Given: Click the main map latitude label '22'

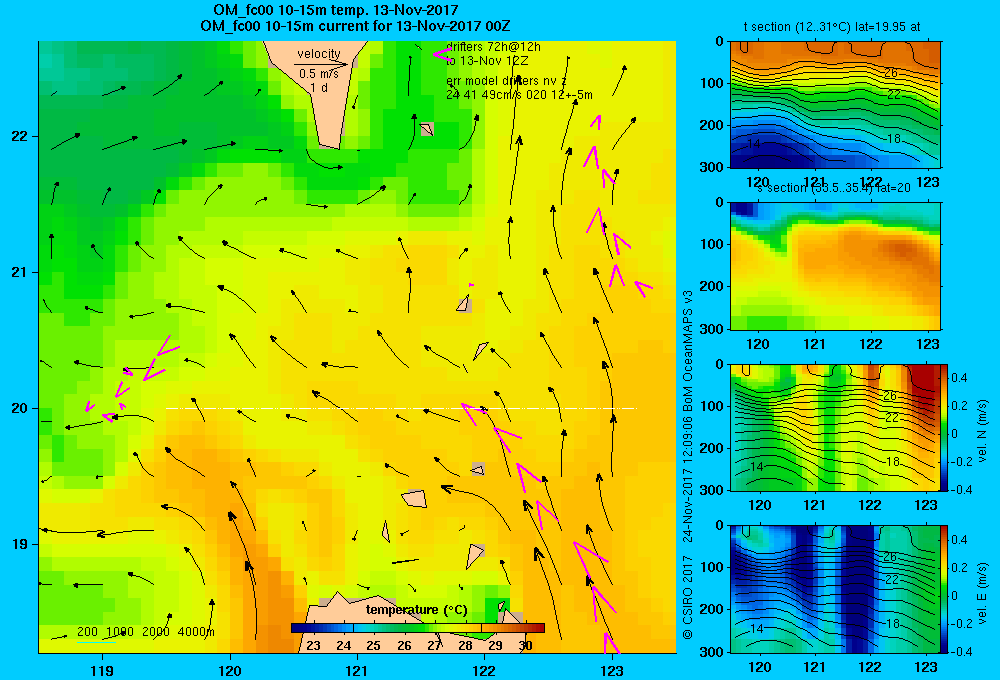Looking at the screenshot, I should [x=20, y=137].
